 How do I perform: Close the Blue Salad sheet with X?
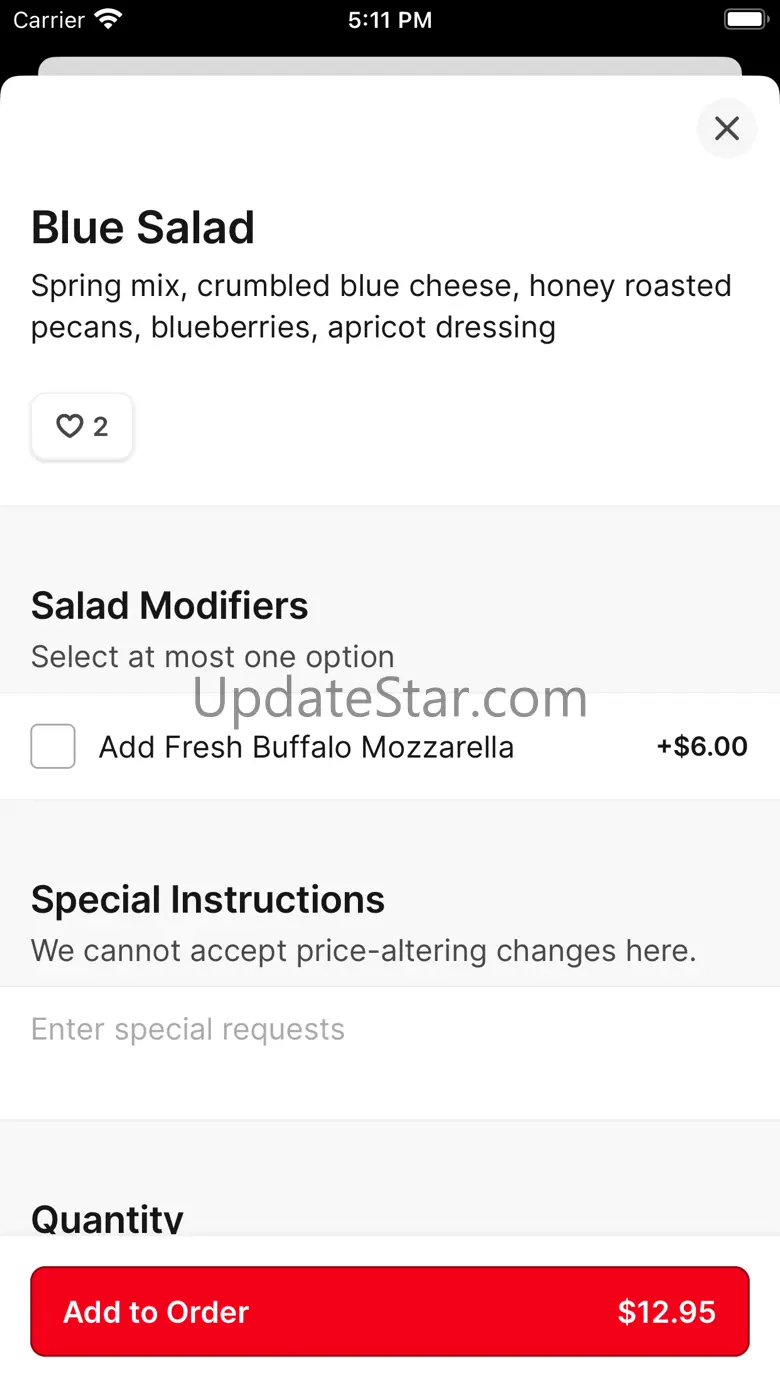(727, 128)
